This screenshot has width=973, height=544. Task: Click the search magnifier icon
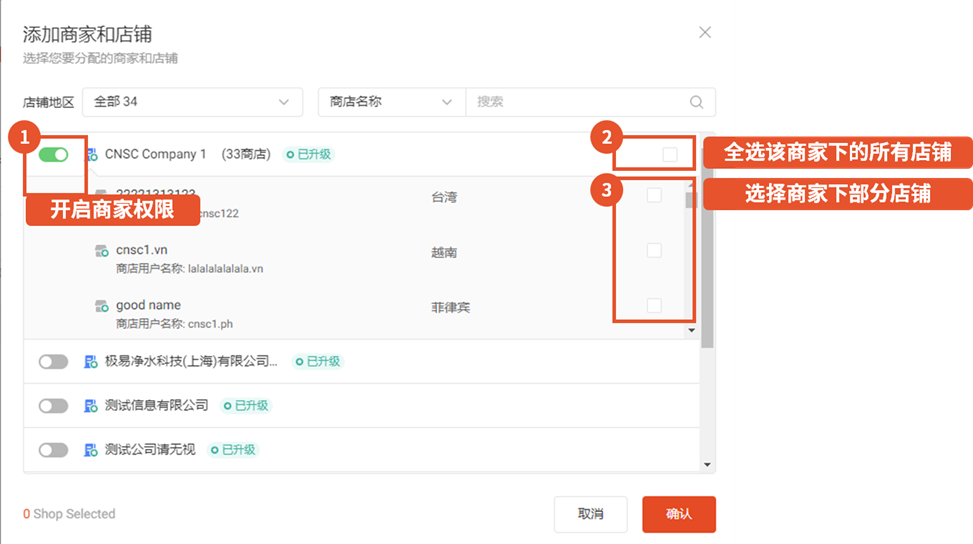coord(696,102)
